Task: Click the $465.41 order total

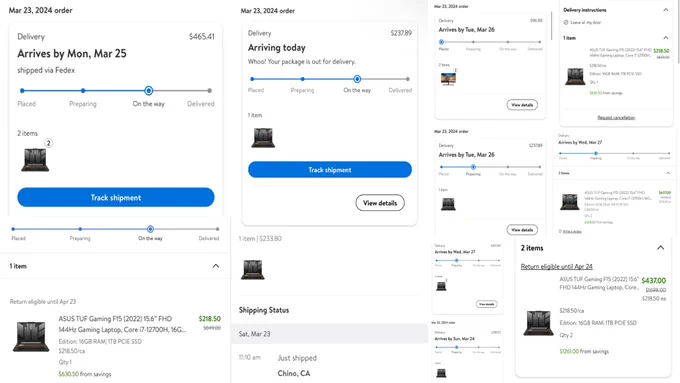Action: 202,36
